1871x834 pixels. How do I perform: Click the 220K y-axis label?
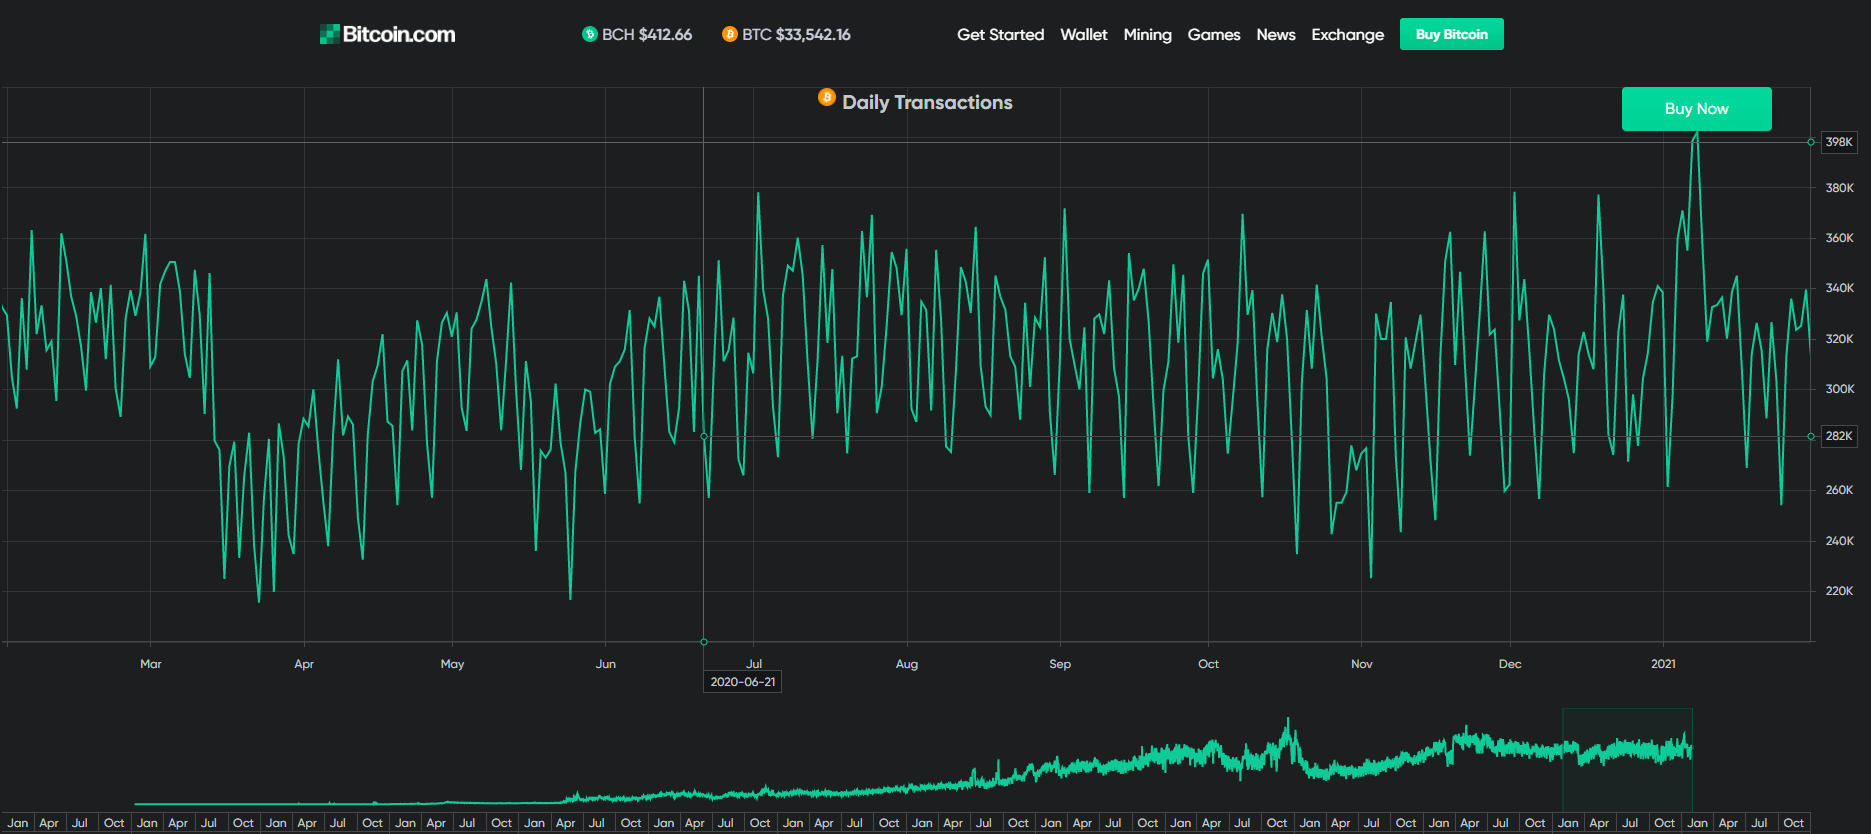[x=1839, y=591]
